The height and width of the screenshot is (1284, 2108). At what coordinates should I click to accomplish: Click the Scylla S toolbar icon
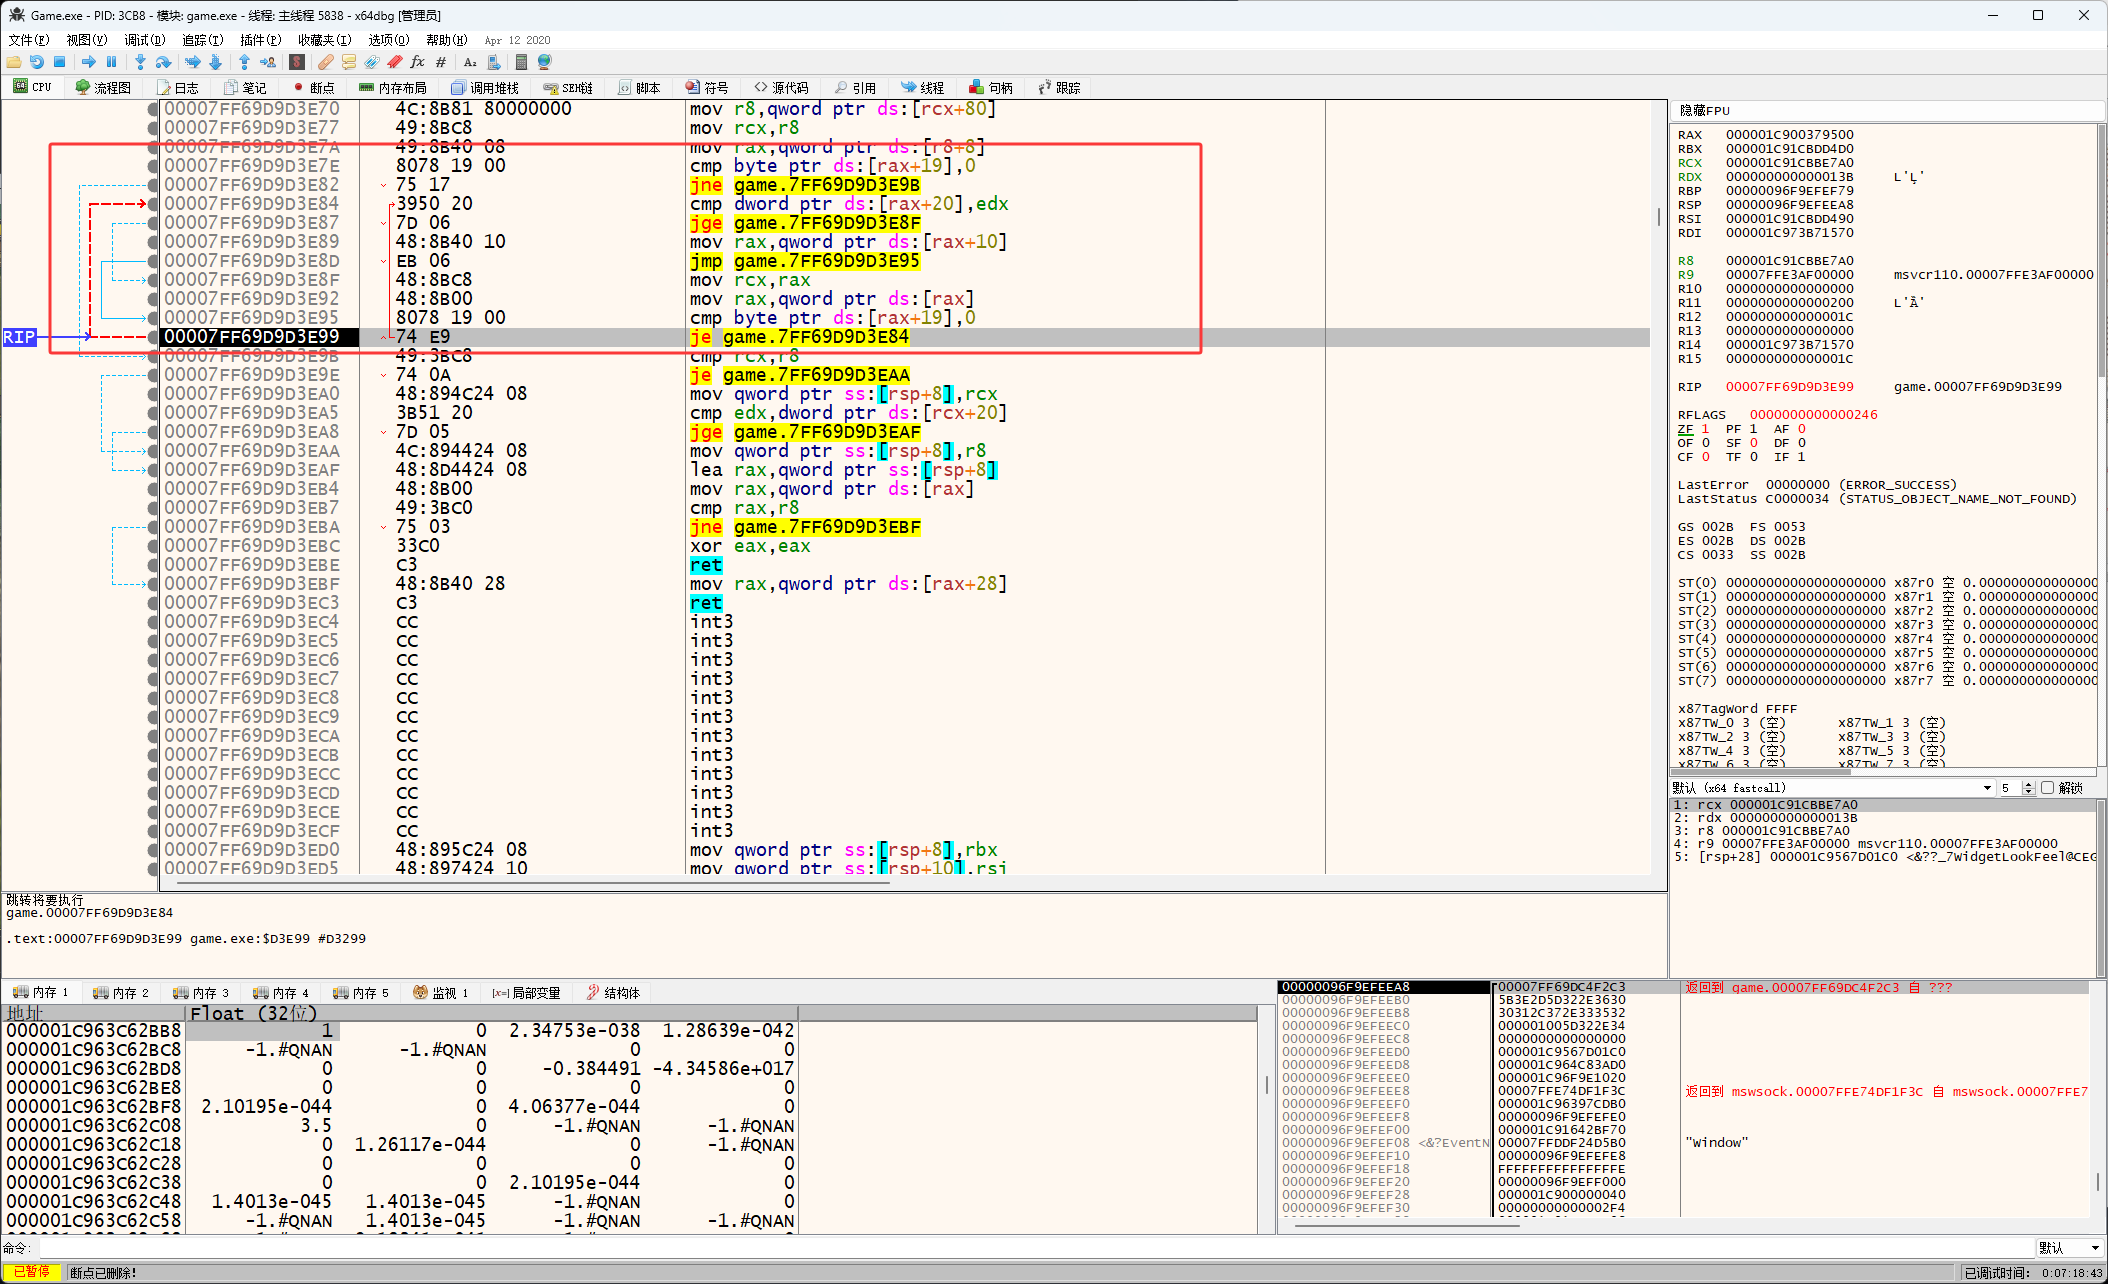(x=297, y=62)
